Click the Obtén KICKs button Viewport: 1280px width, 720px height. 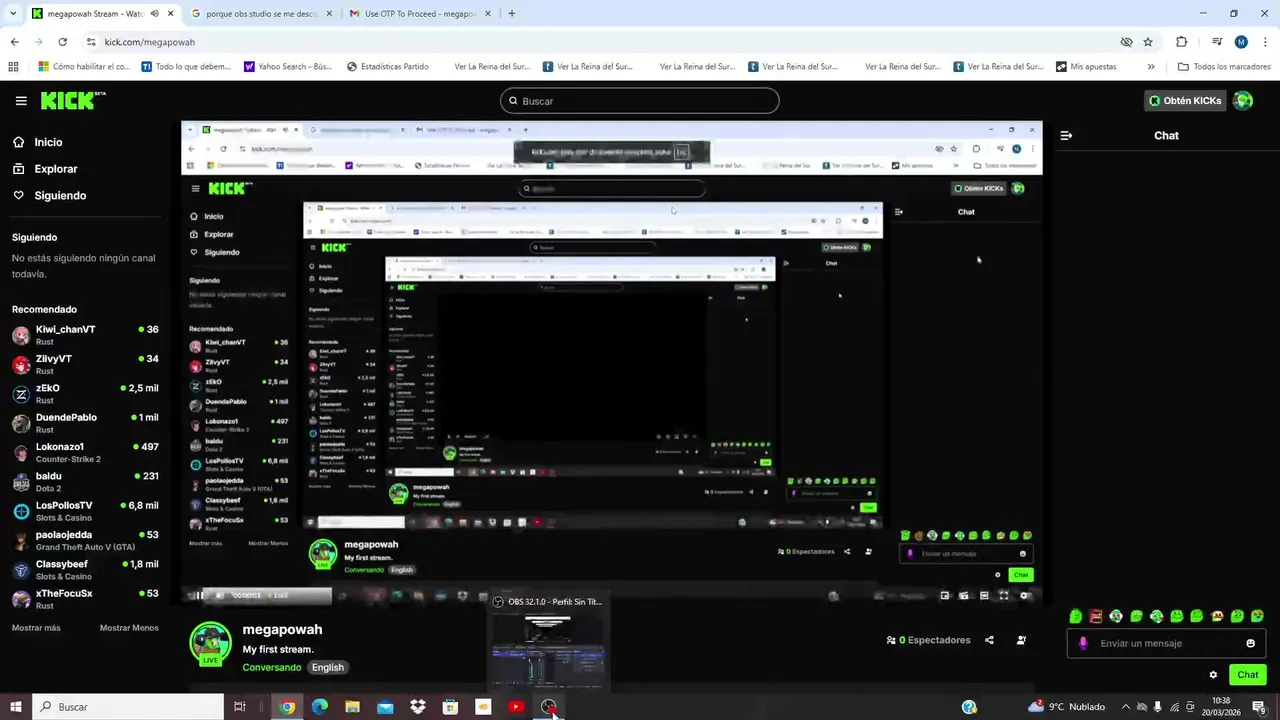coord(1185,101)
